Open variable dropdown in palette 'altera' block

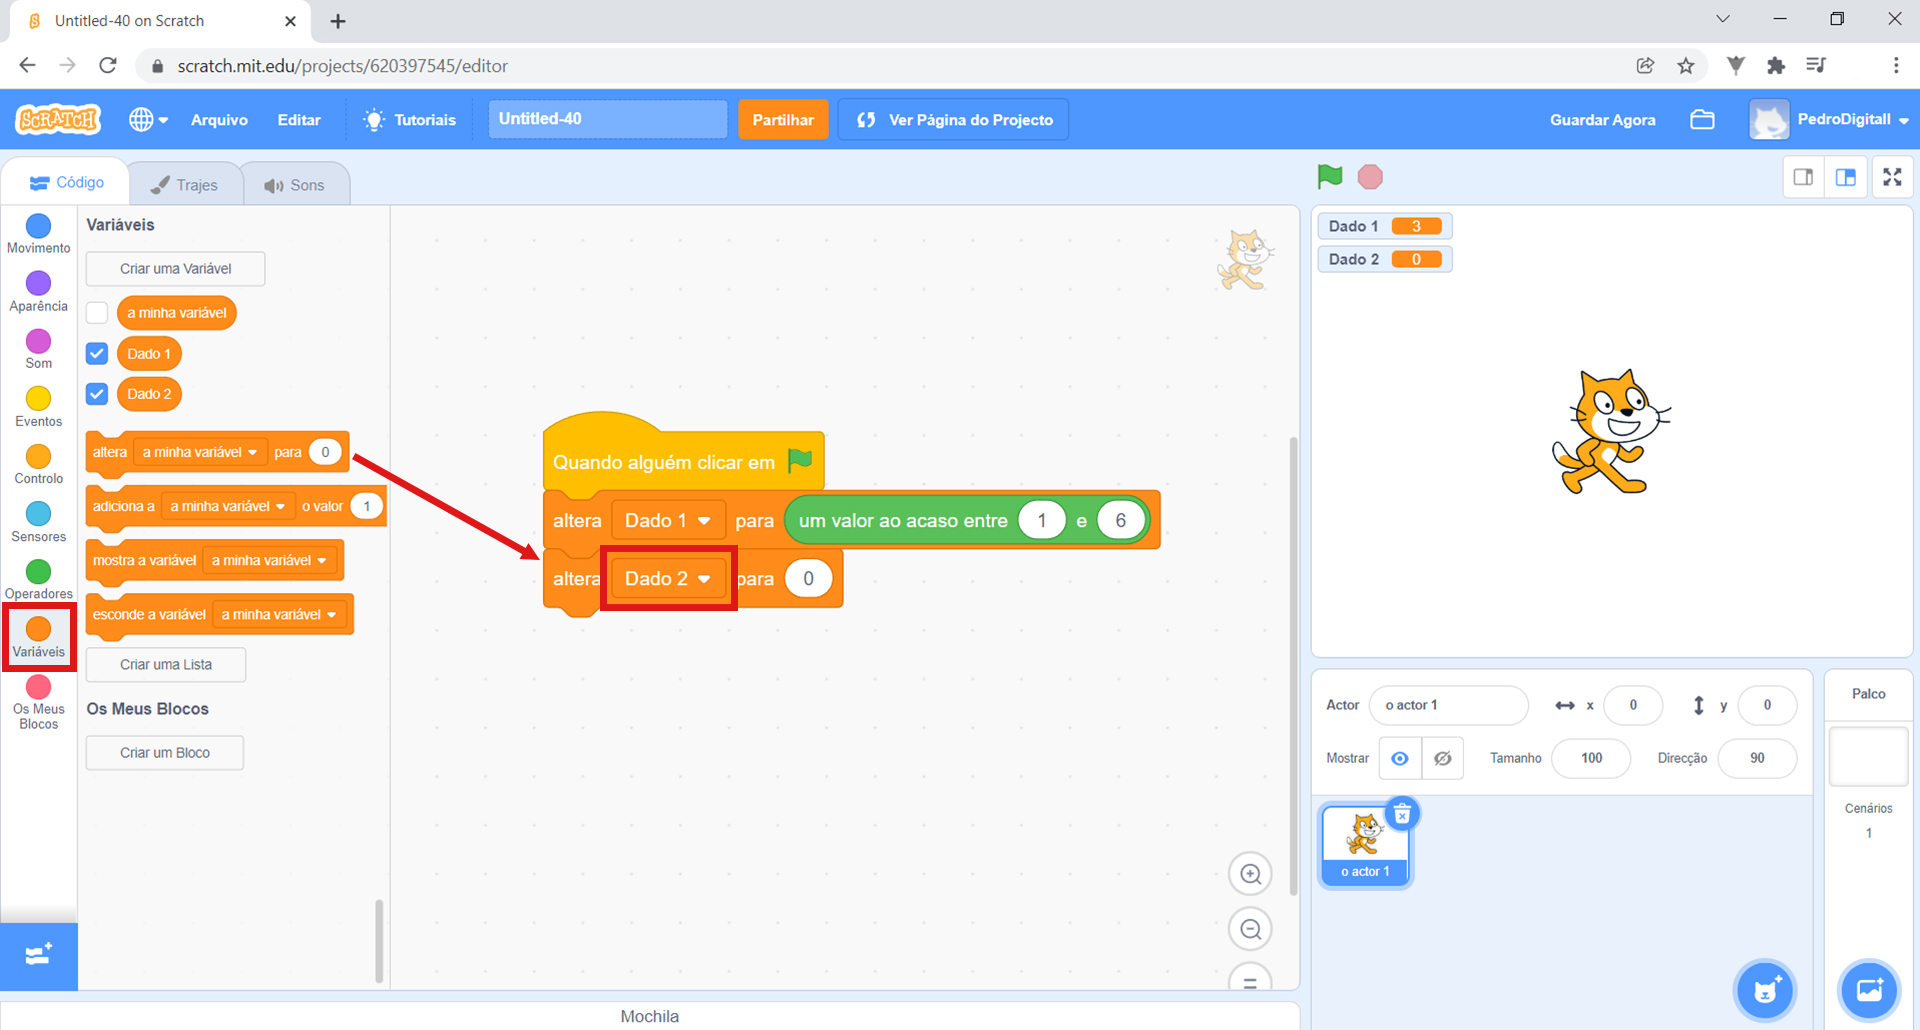[x=200, y=452]
